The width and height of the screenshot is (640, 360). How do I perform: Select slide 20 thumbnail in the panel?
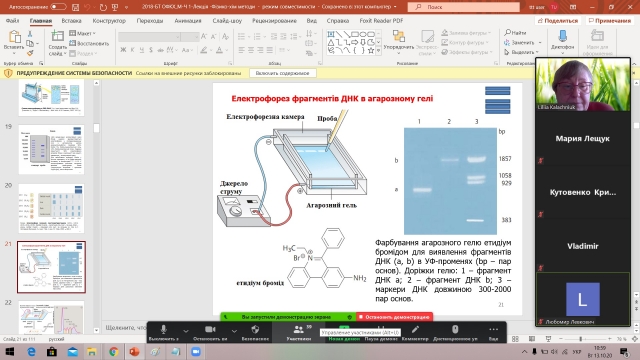51,208
